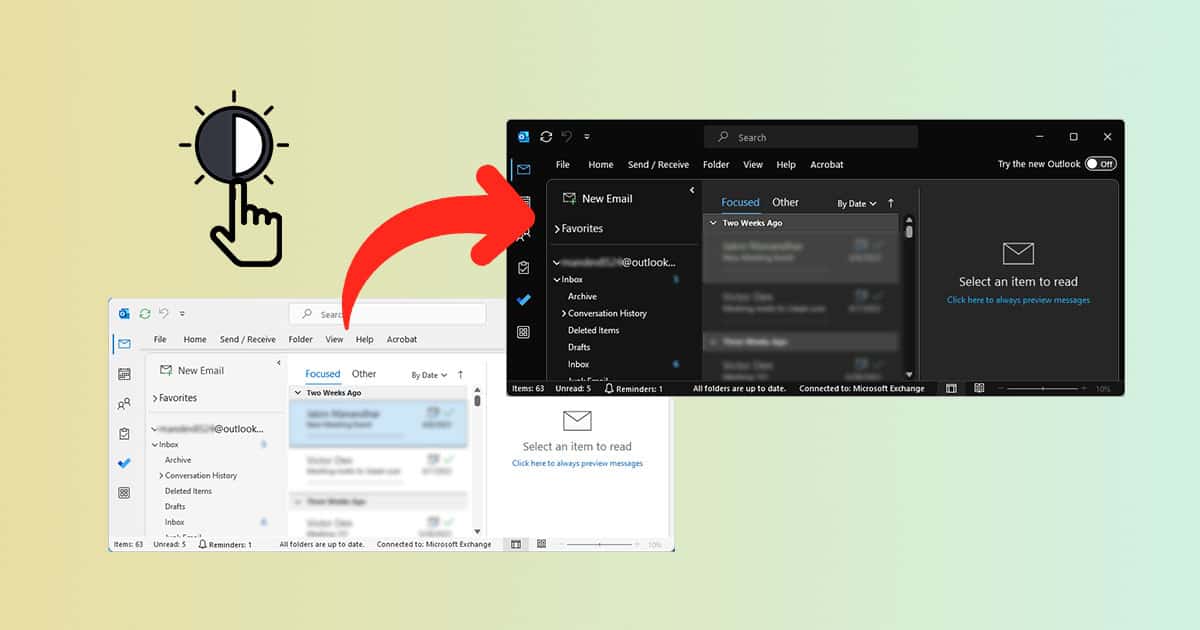Click the New Email button
The width and height of the screenshot is (1200, 630).
(x=602, y=198)
